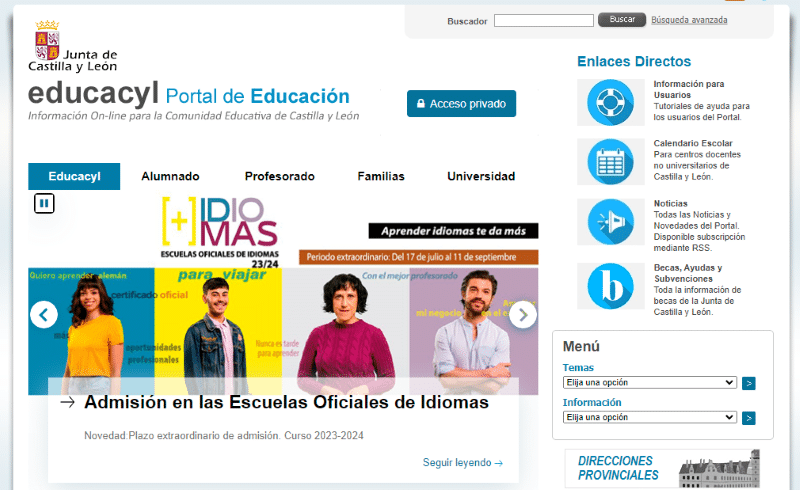Click the Acceso privado button

461,104
